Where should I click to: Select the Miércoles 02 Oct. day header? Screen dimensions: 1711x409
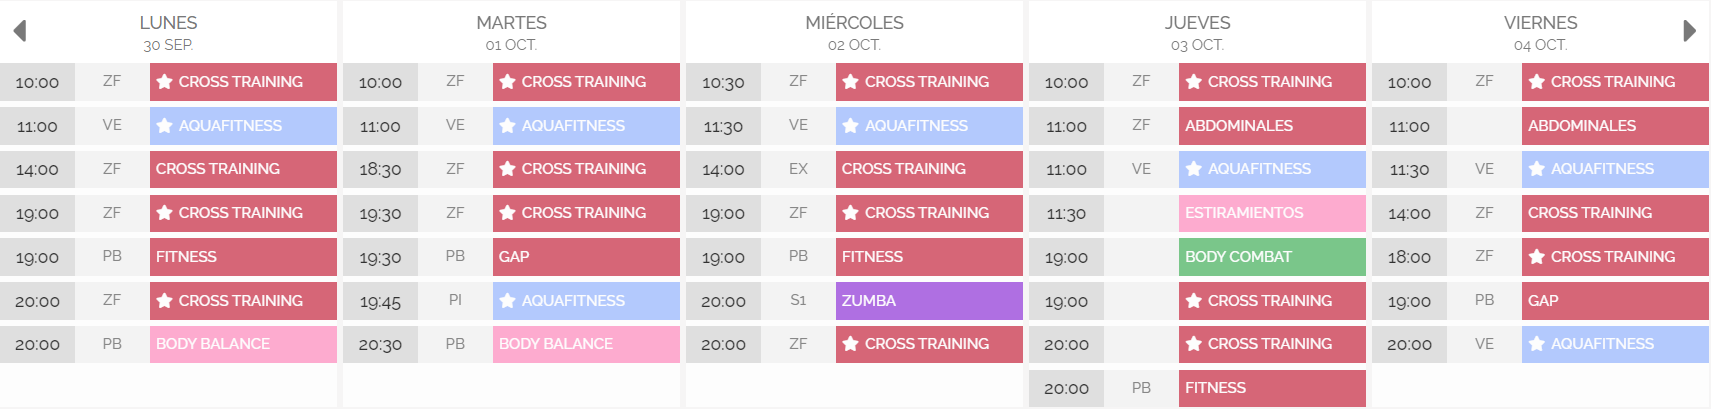[x=854, y=32]
